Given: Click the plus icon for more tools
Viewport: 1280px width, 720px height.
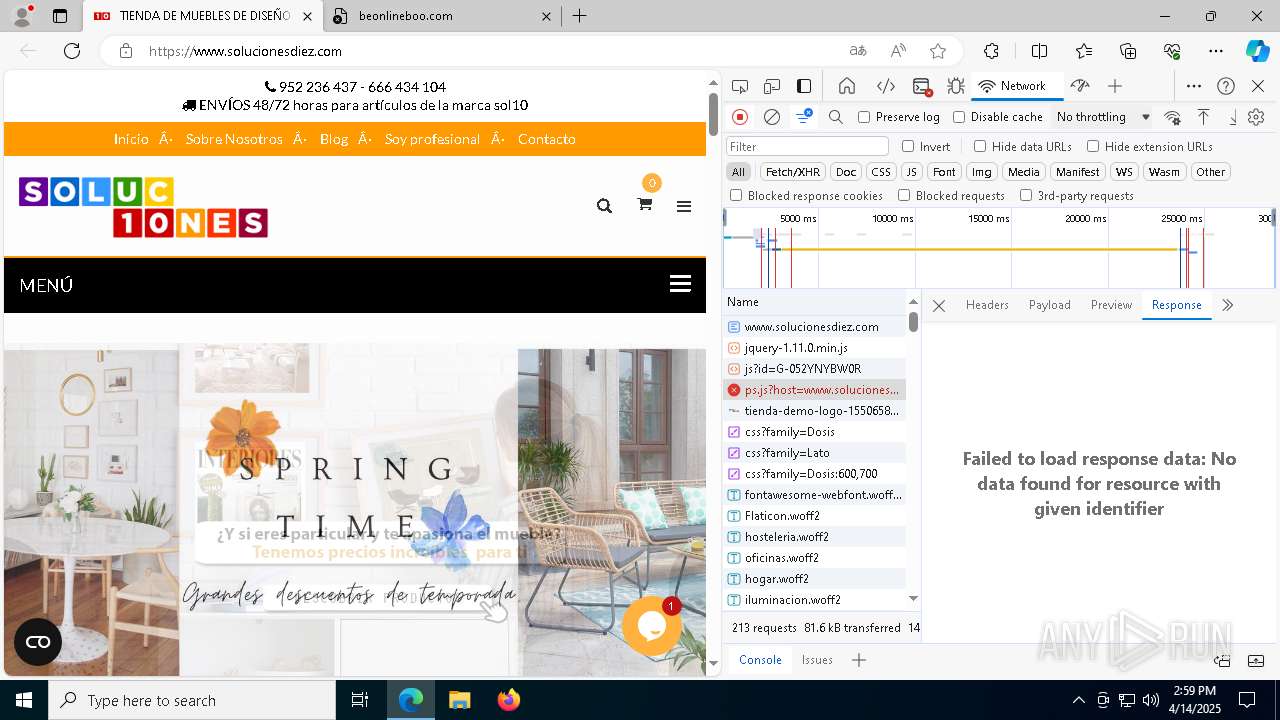Looking at the screenshot, I should click(x=1115, y=86).
